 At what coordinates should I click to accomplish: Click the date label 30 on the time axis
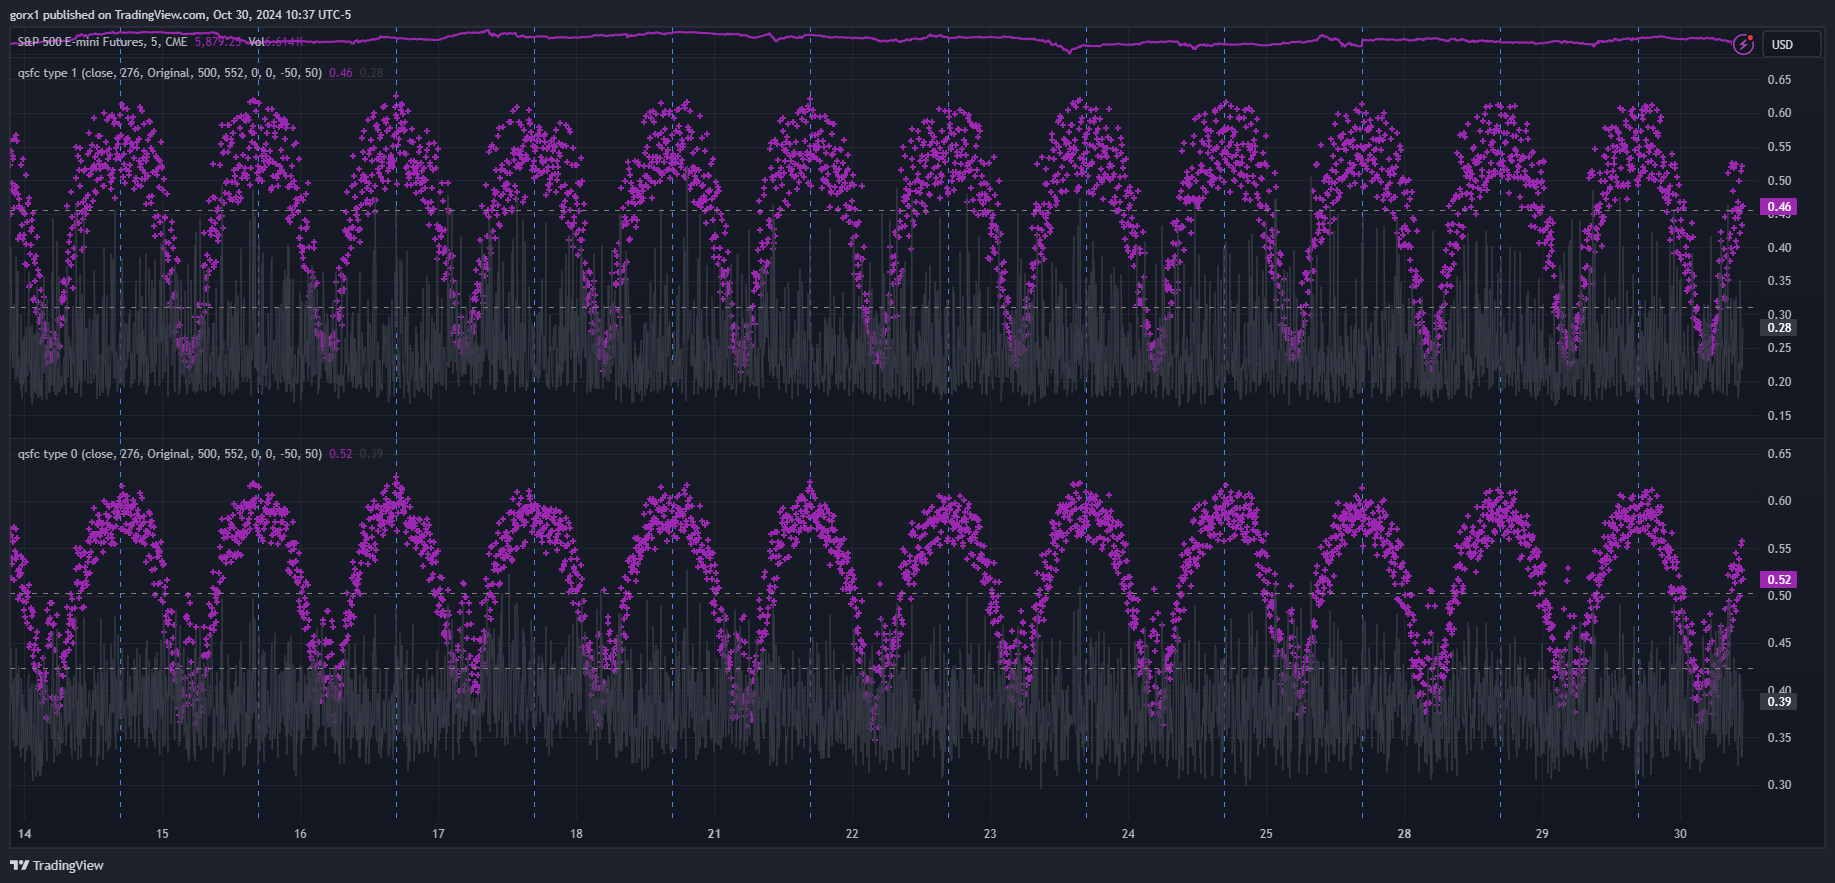pyautogui.click(x=1680, y=834)
